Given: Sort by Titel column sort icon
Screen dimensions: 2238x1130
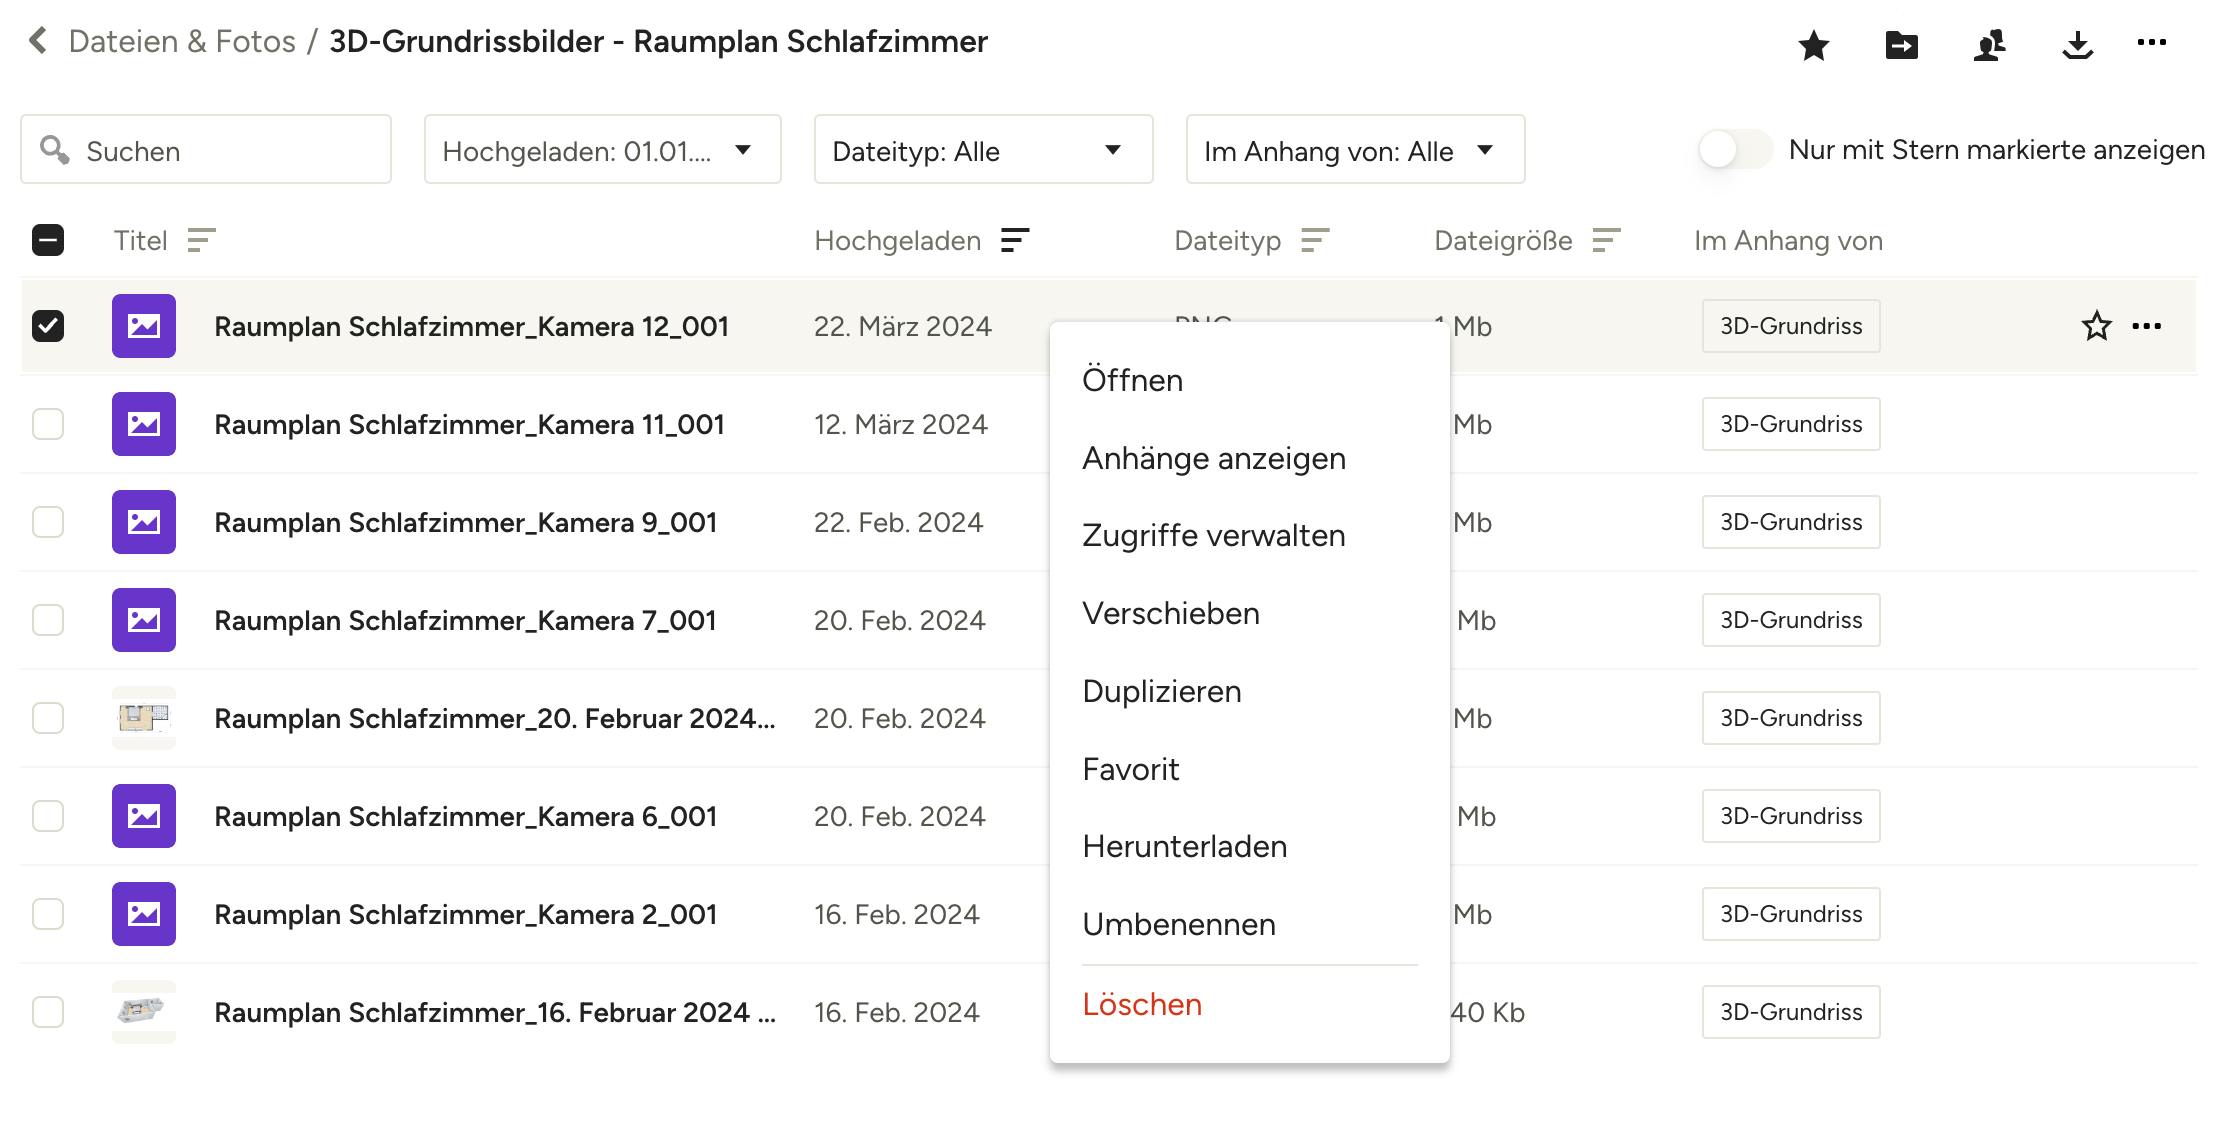Looking at the screenshot, I should point(201,240).
